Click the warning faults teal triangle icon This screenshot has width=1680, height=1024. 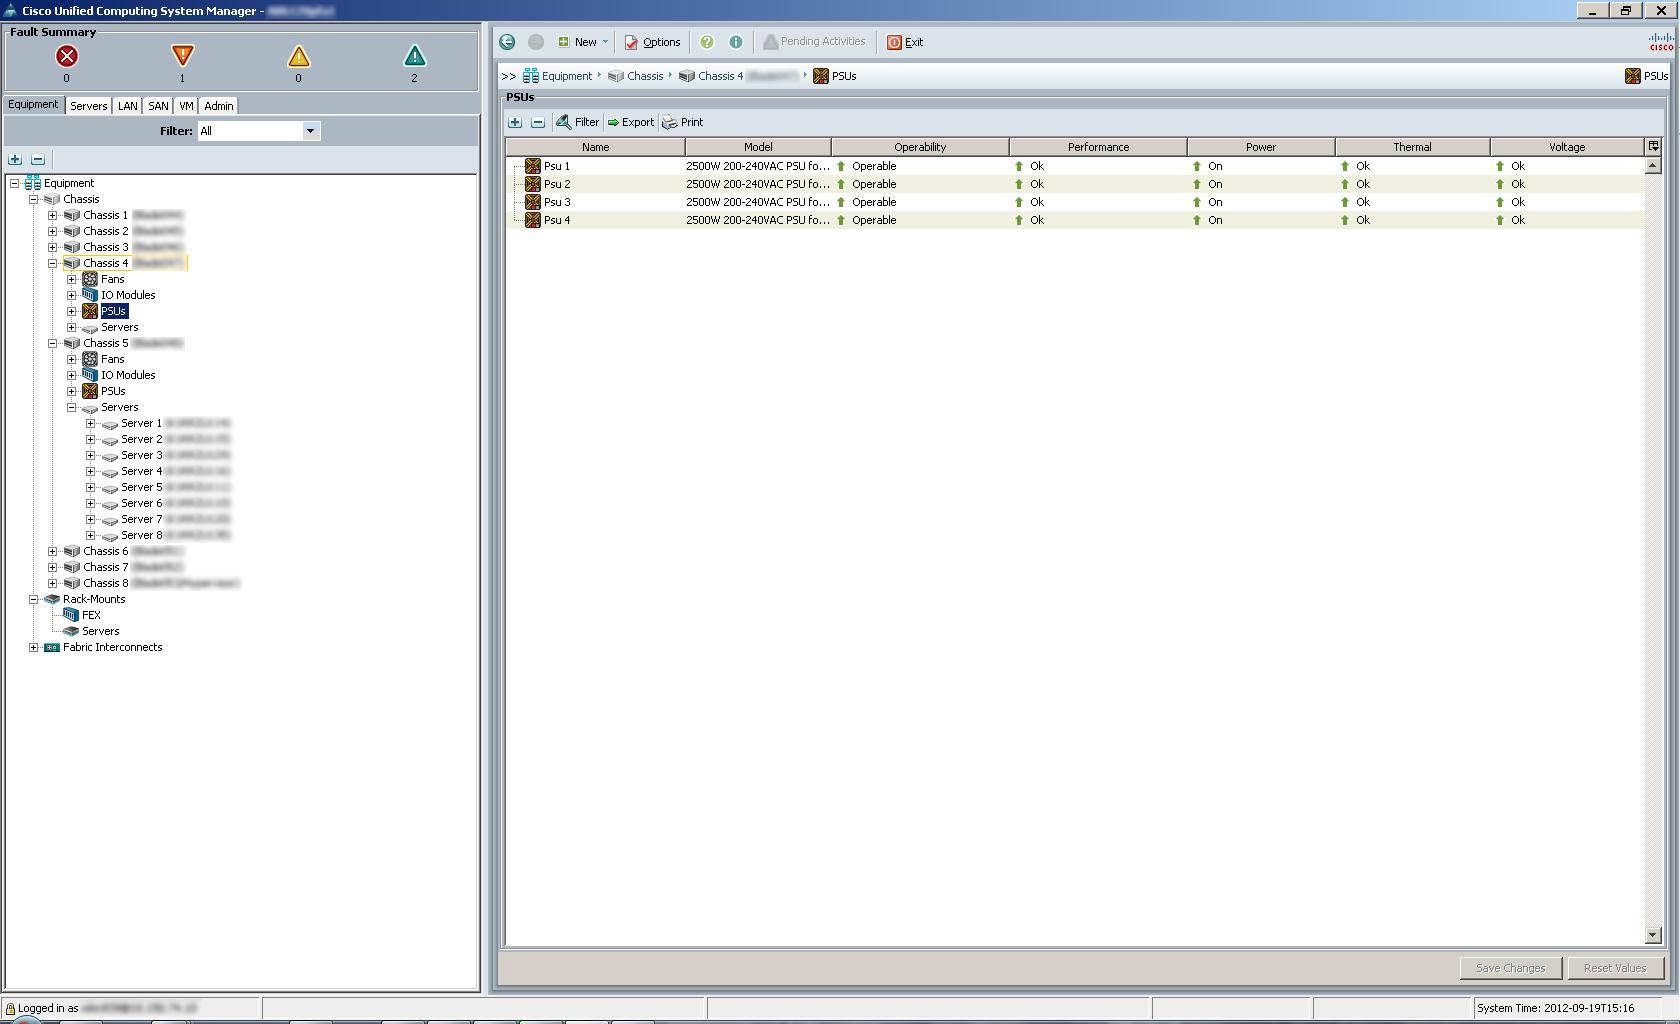[x=414, y=56]
